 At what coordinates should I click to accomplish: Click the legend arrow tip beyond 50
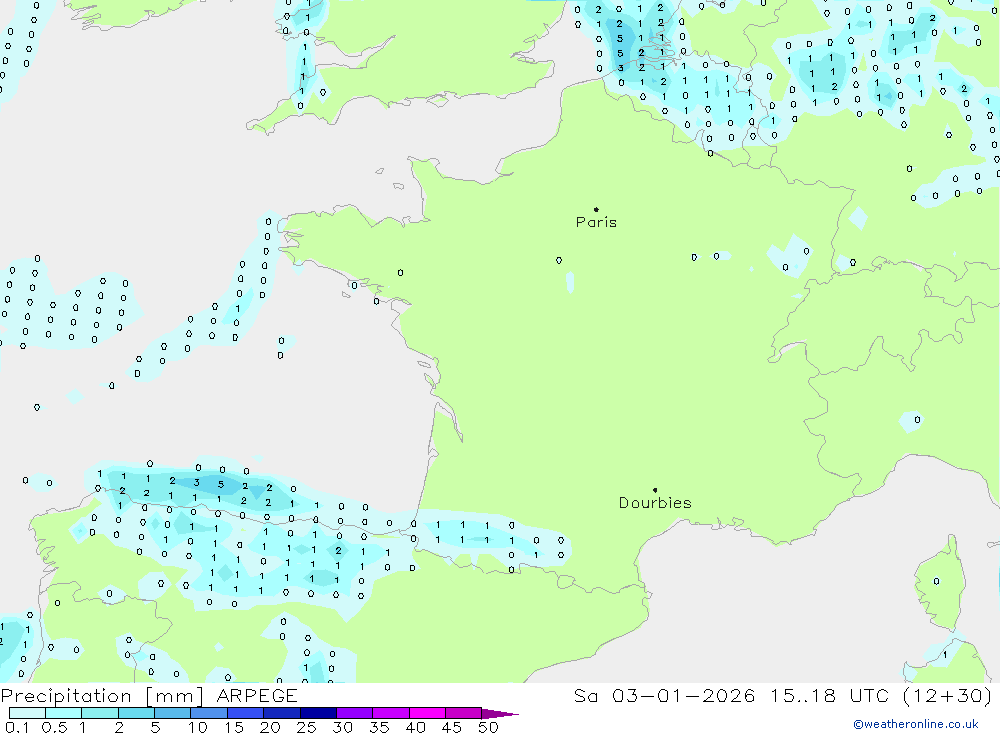pos(501,714)
